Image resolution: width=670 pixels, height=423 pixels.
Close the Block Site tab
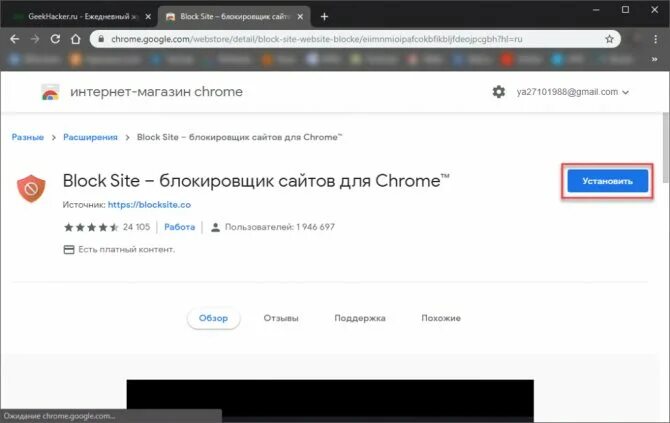pos(300,17)
